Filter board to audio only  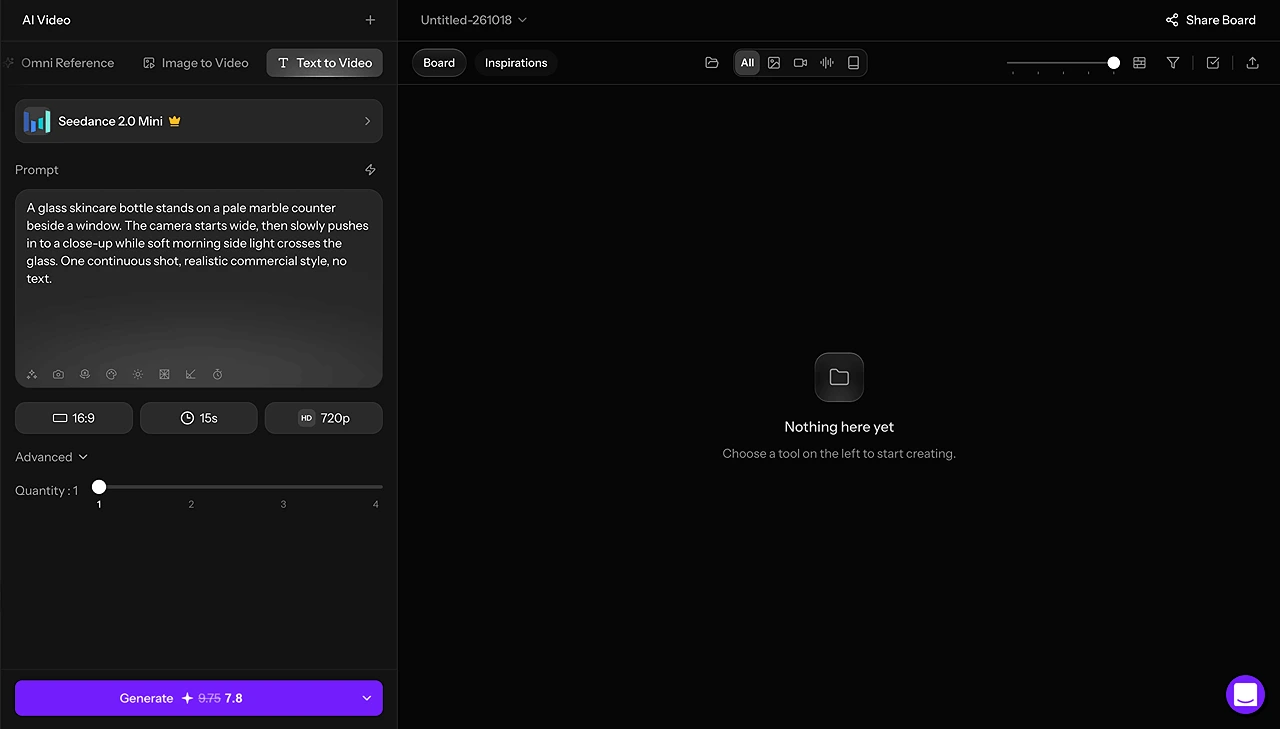click(827, 63)
